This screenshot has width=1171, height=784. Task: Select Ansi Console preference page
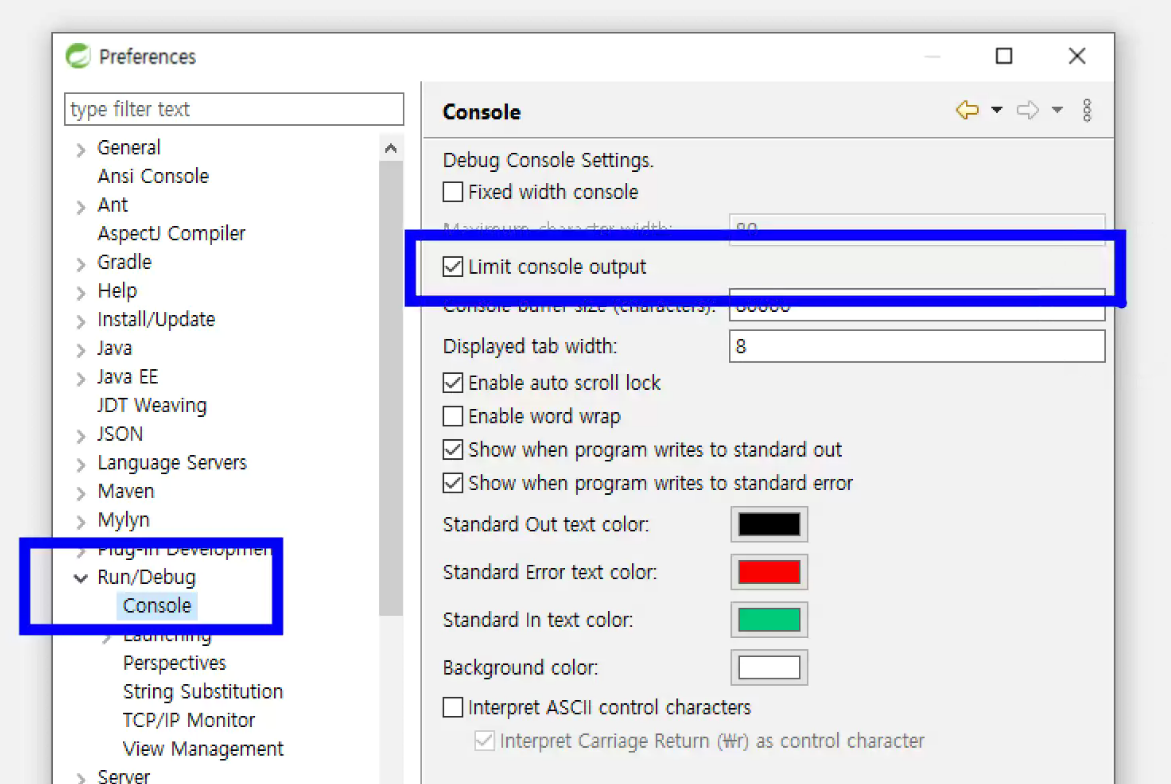(153, 176)
